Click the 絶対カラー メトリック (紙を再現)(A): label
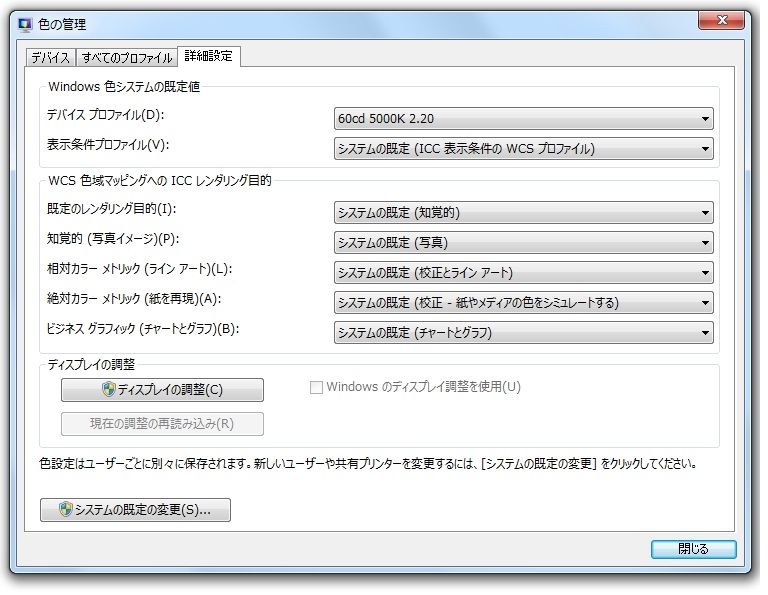 tap(134, 299)
